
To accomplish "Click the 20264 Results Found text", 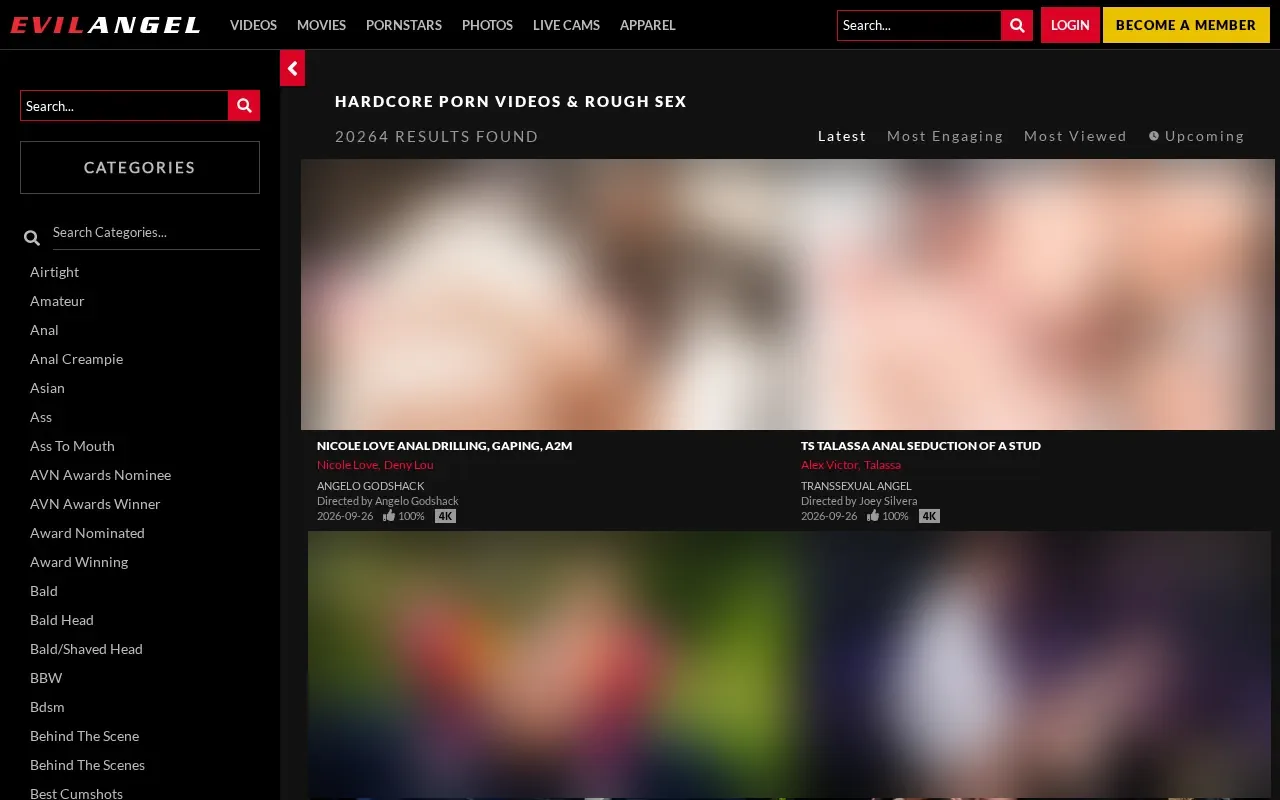I will click(x=437, y=136).
